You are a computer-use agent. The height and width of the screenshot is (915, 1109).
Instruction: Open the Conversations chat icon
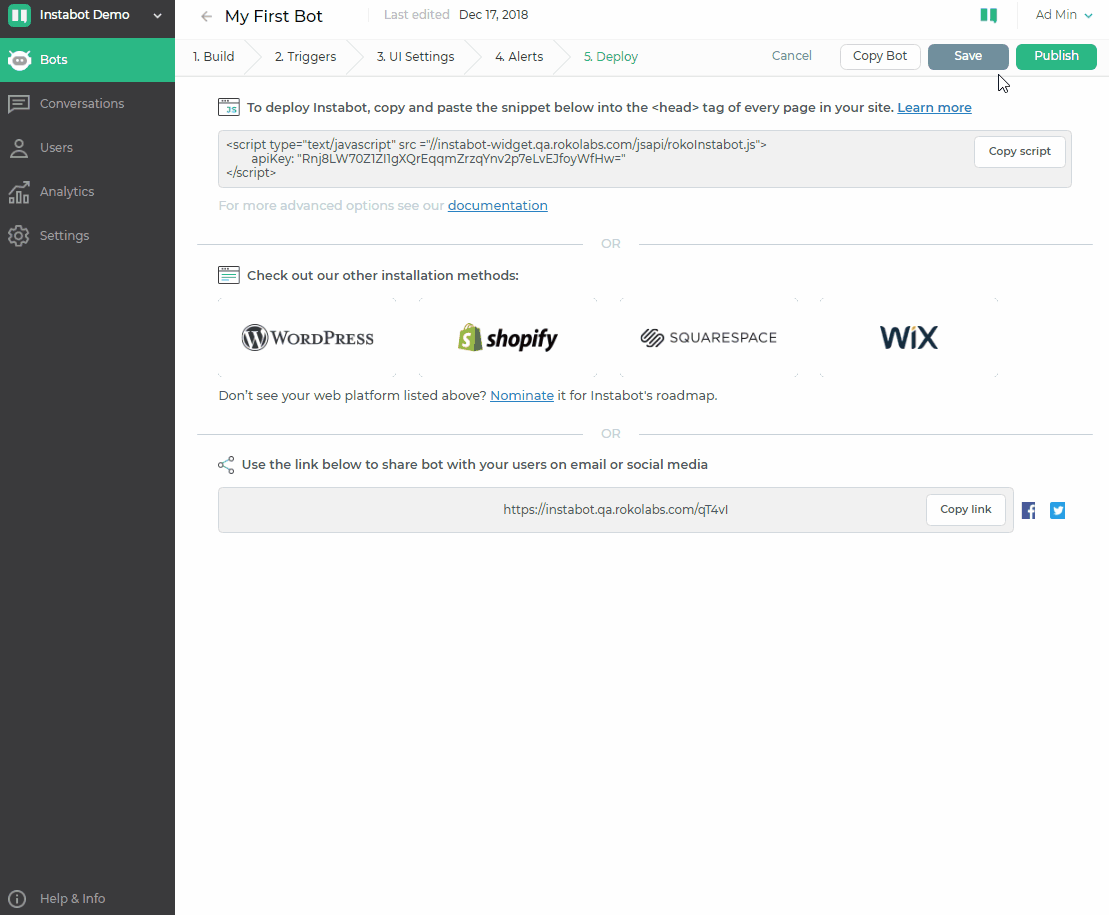[18, 104]
